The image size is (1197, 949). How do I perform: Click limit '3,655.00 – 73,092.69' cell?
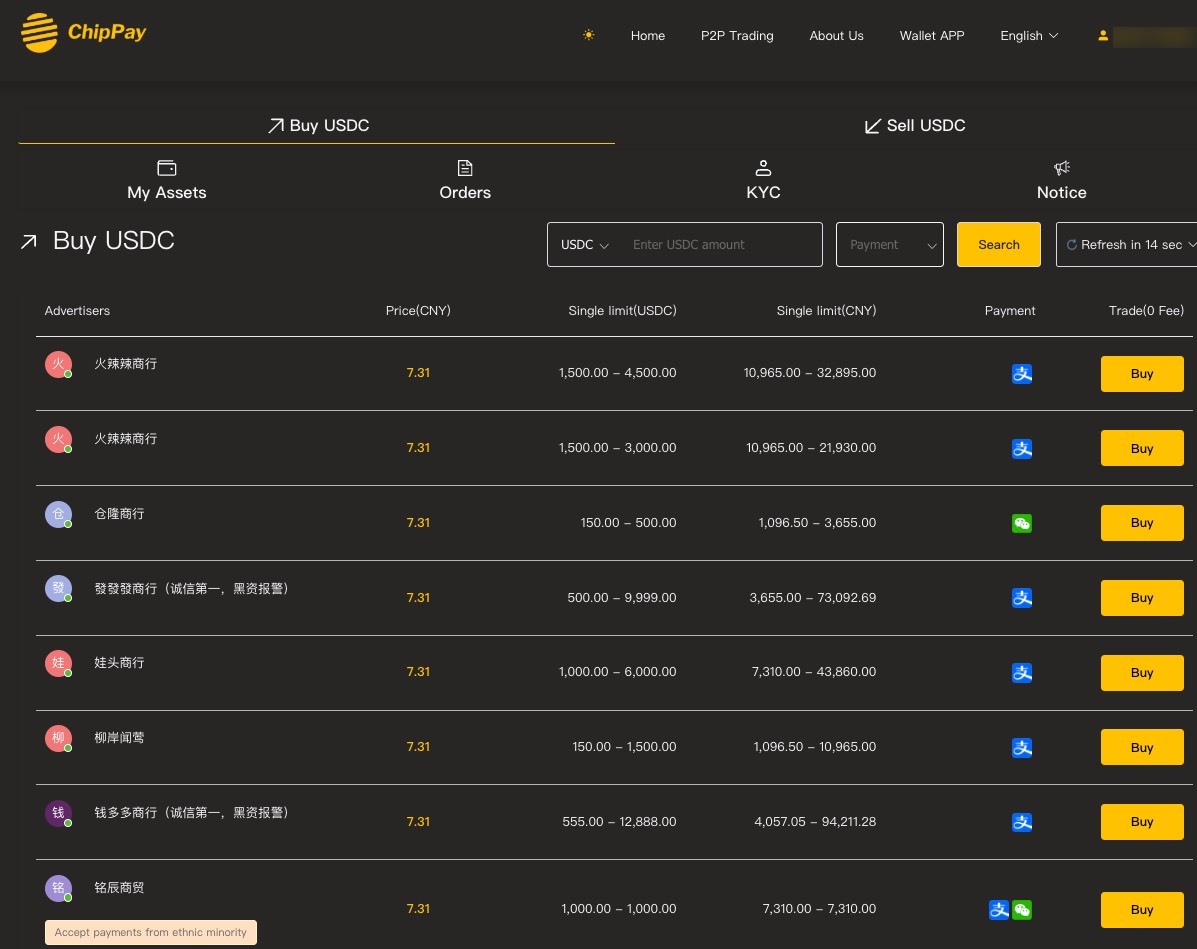[812, 598]
